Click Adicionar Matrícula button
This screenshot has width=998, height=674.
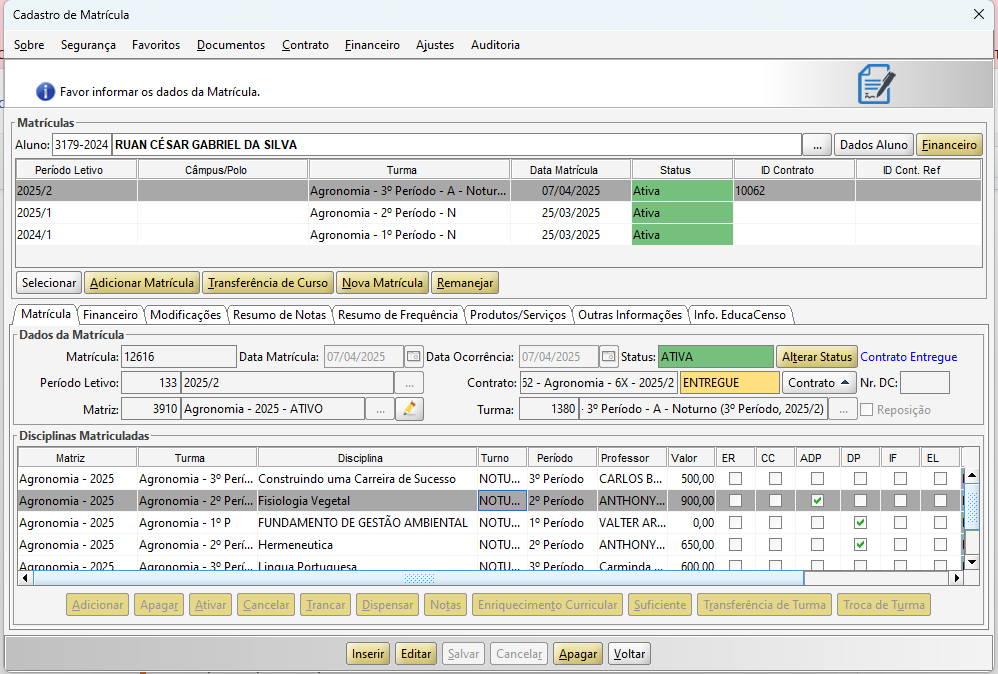pyautogui.click(x=142, y=283)
